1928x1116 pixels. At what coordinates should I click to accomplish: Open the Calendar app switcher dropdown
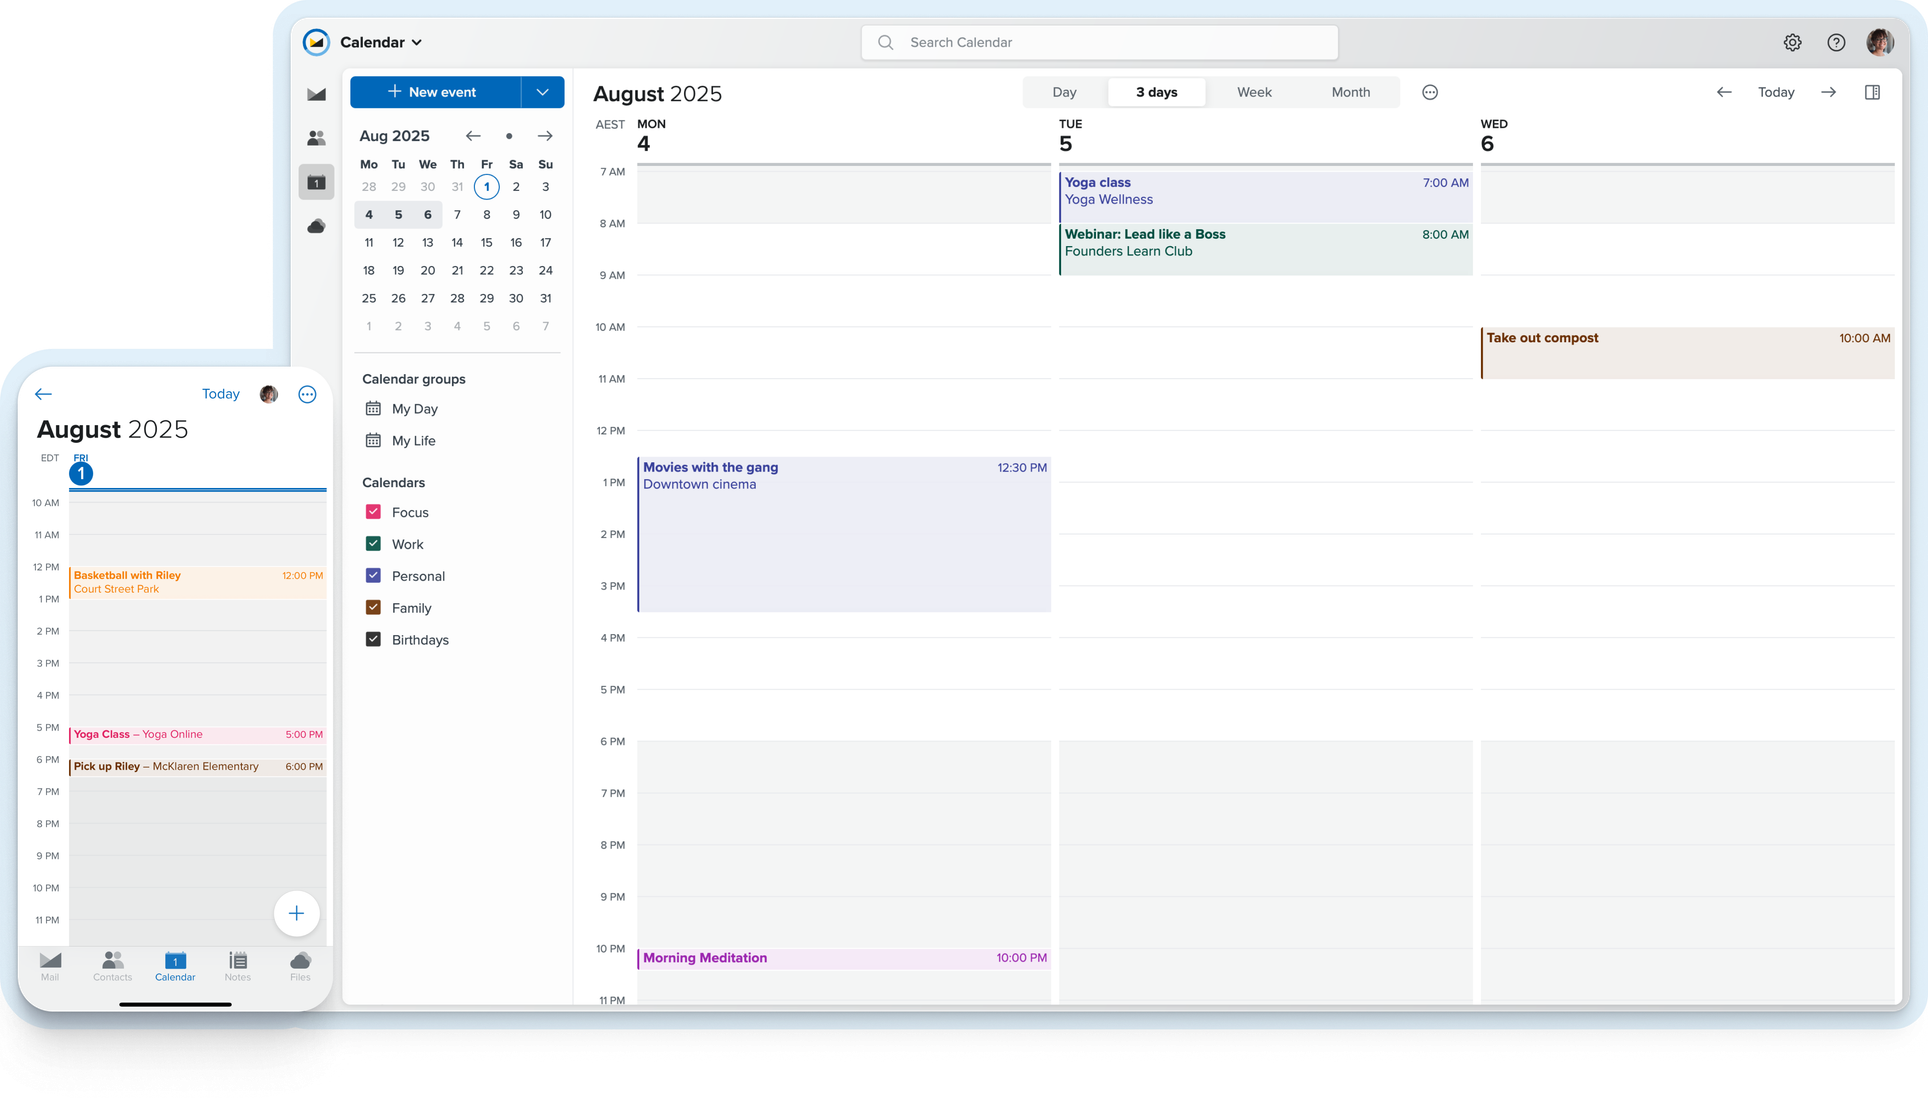(x=381, y=42)
